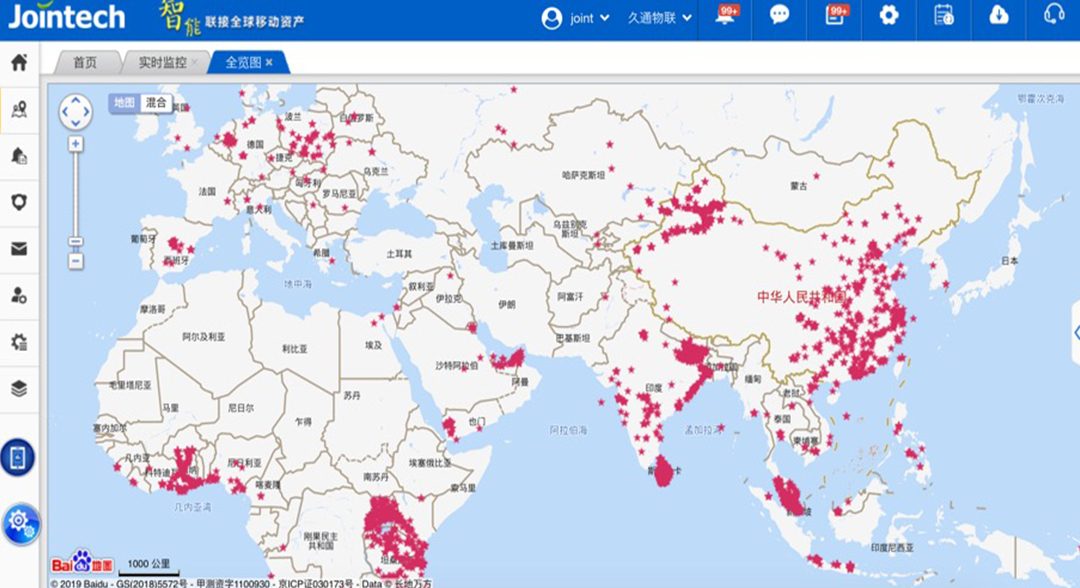Switch to the 首页 tab

pyautogui.click(x=85, y=62)
